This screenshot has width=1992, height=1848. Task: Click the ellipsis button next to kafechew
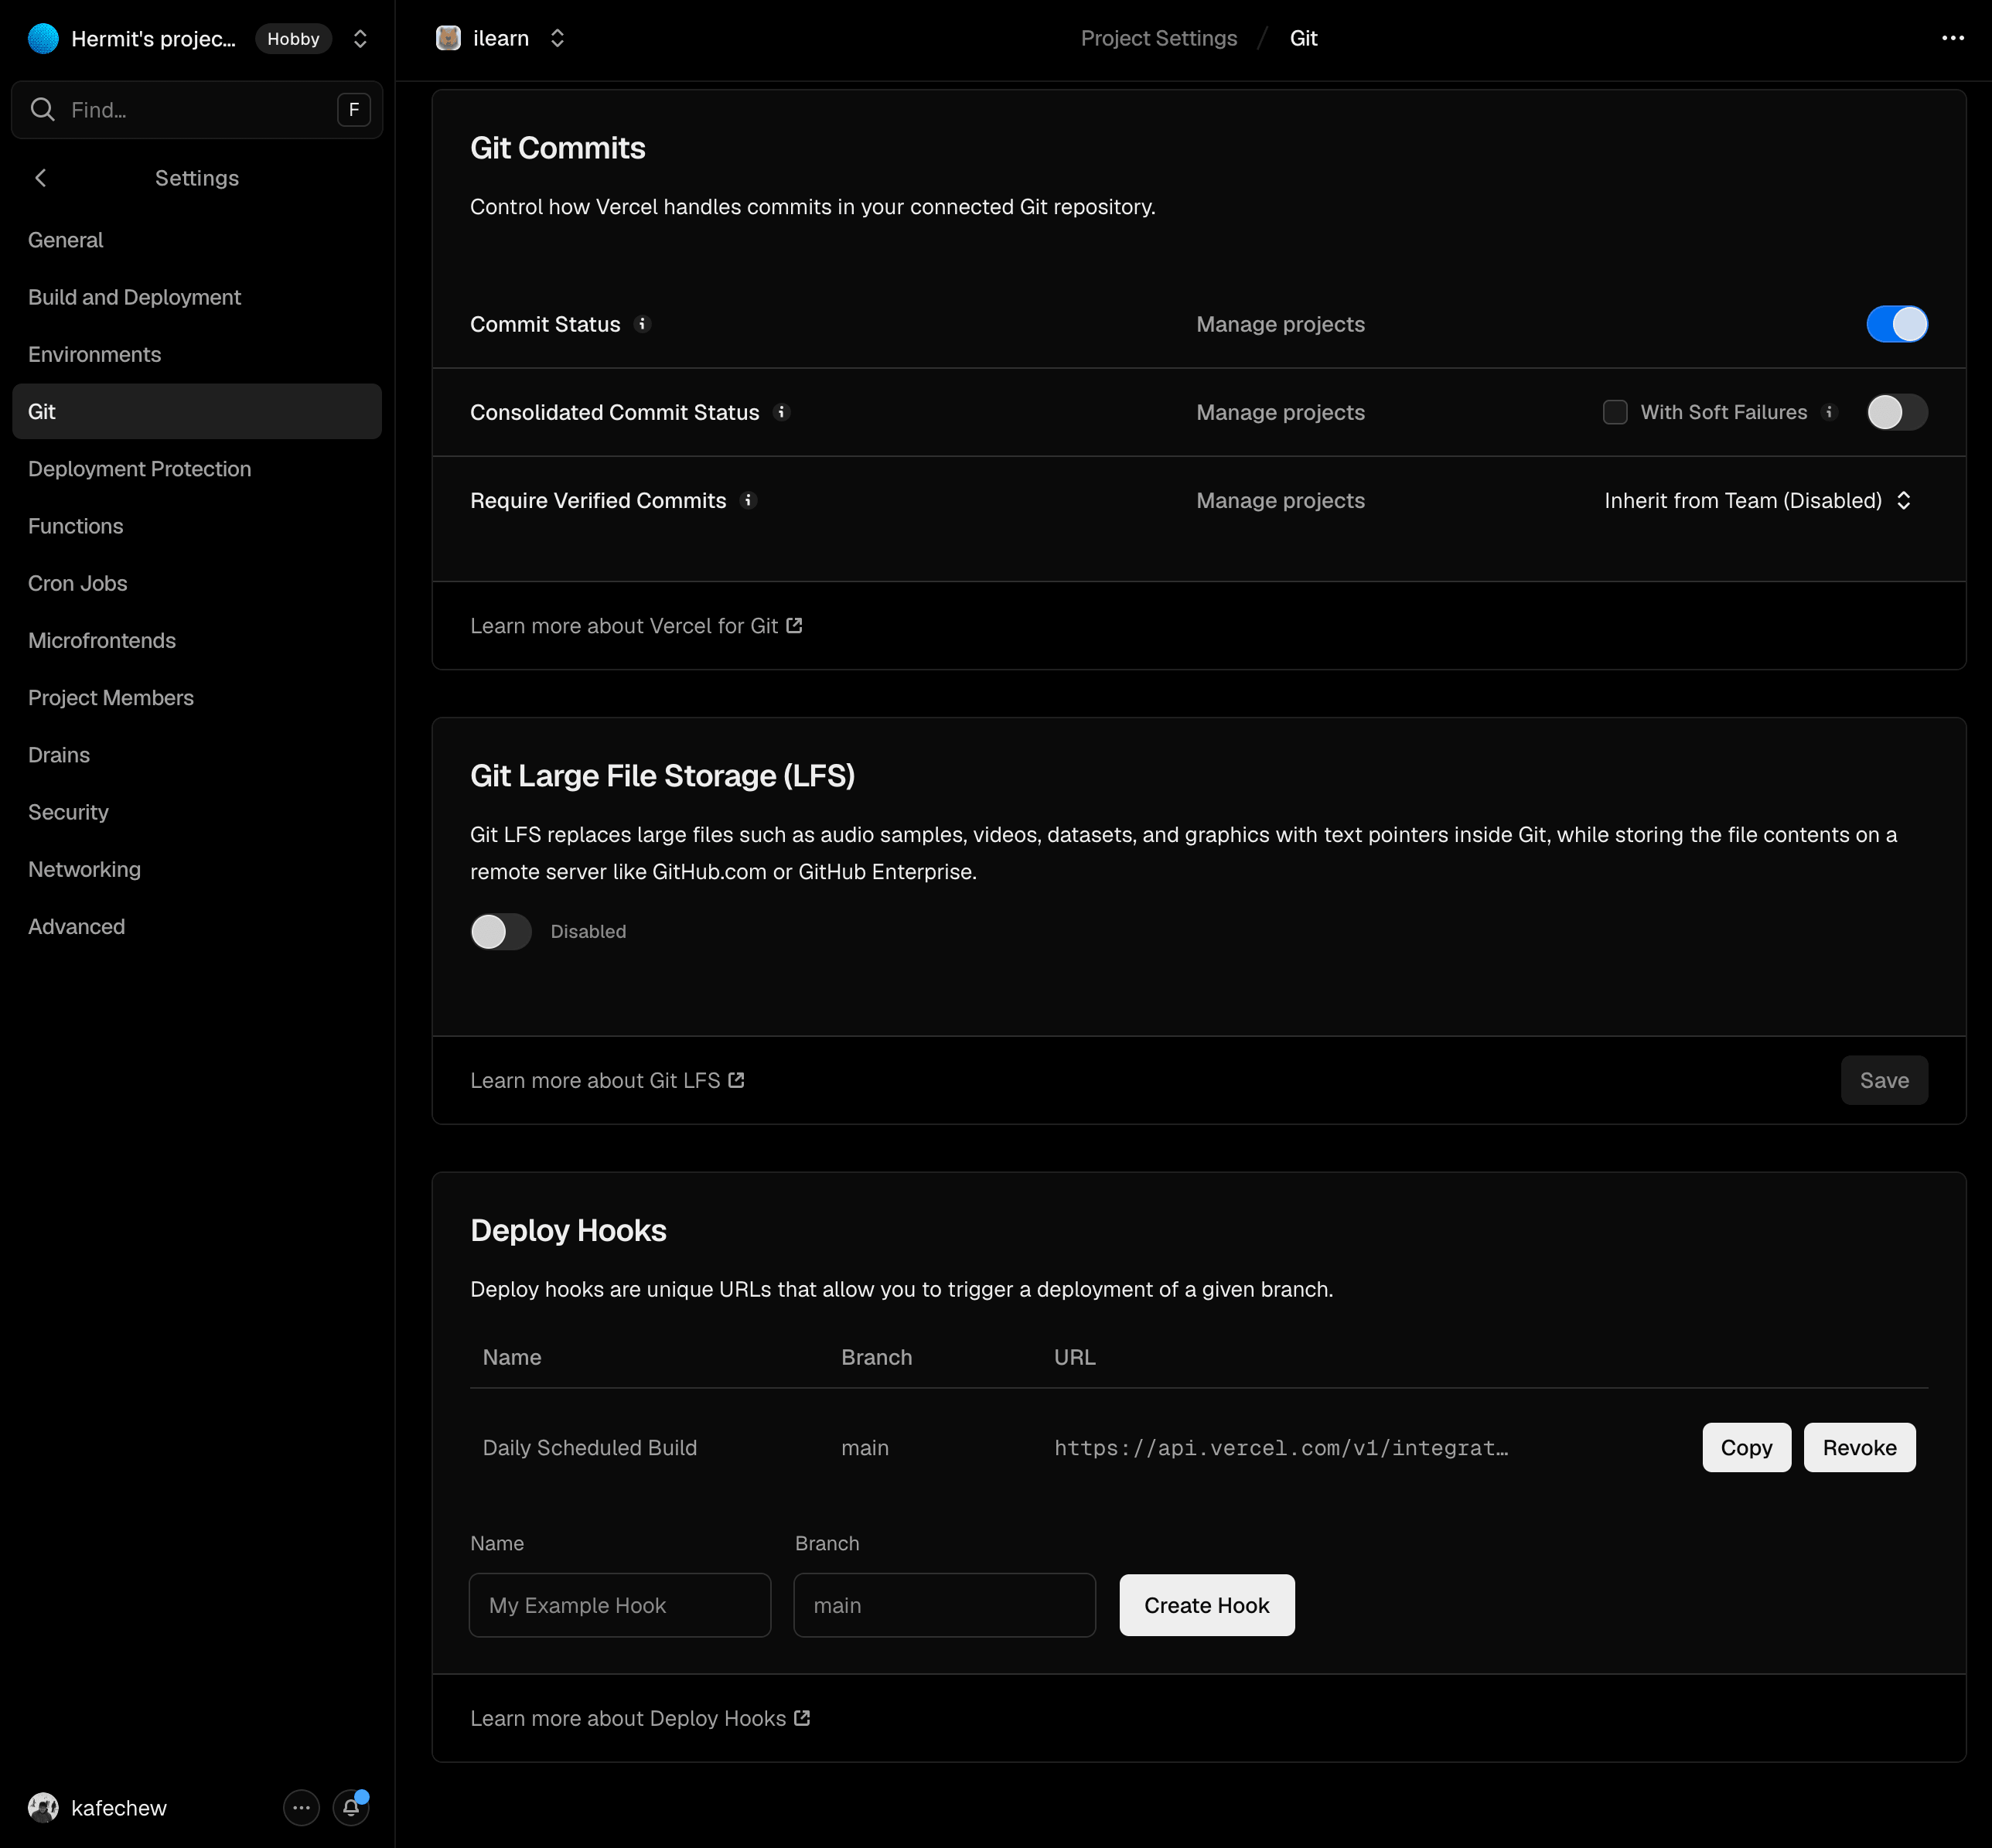pyautogui.click(x=301, y=1807)
